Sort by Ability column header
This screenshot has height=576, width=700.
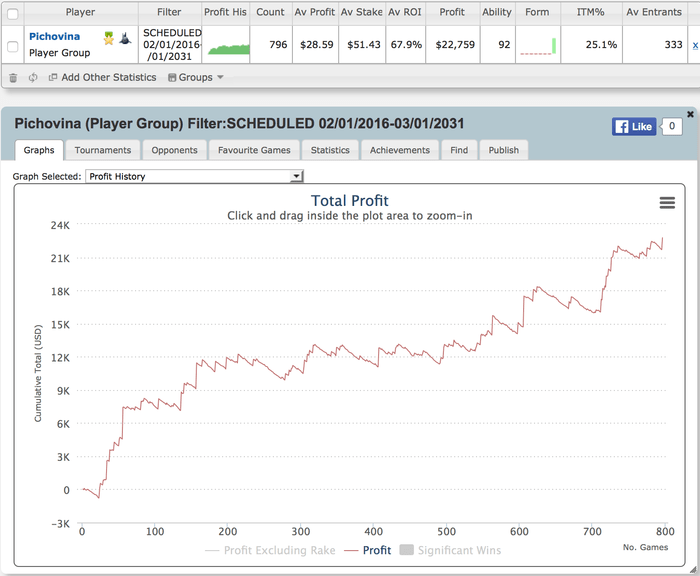coord(497,12)
